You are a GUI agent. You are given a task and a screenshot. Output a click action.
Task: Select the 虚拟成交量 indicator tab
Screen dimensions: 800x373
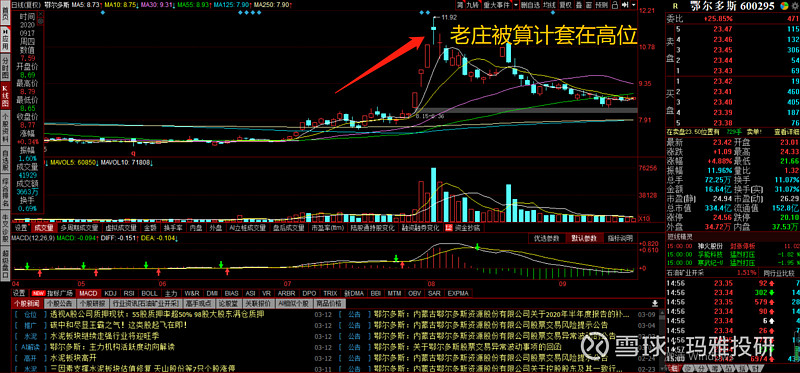click(x=120, y=228)
